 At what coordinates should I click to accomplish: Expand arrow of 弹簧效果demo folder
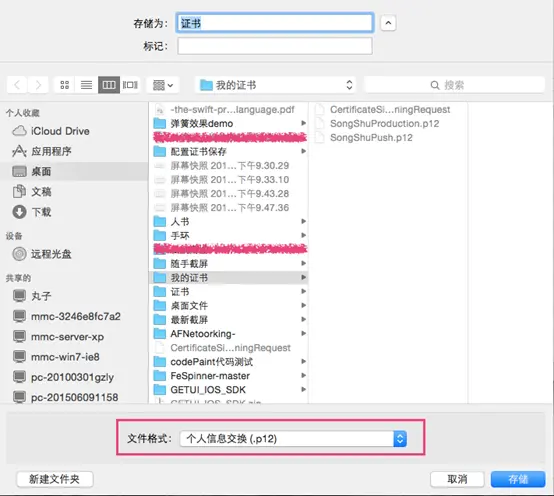pos(303,123)
